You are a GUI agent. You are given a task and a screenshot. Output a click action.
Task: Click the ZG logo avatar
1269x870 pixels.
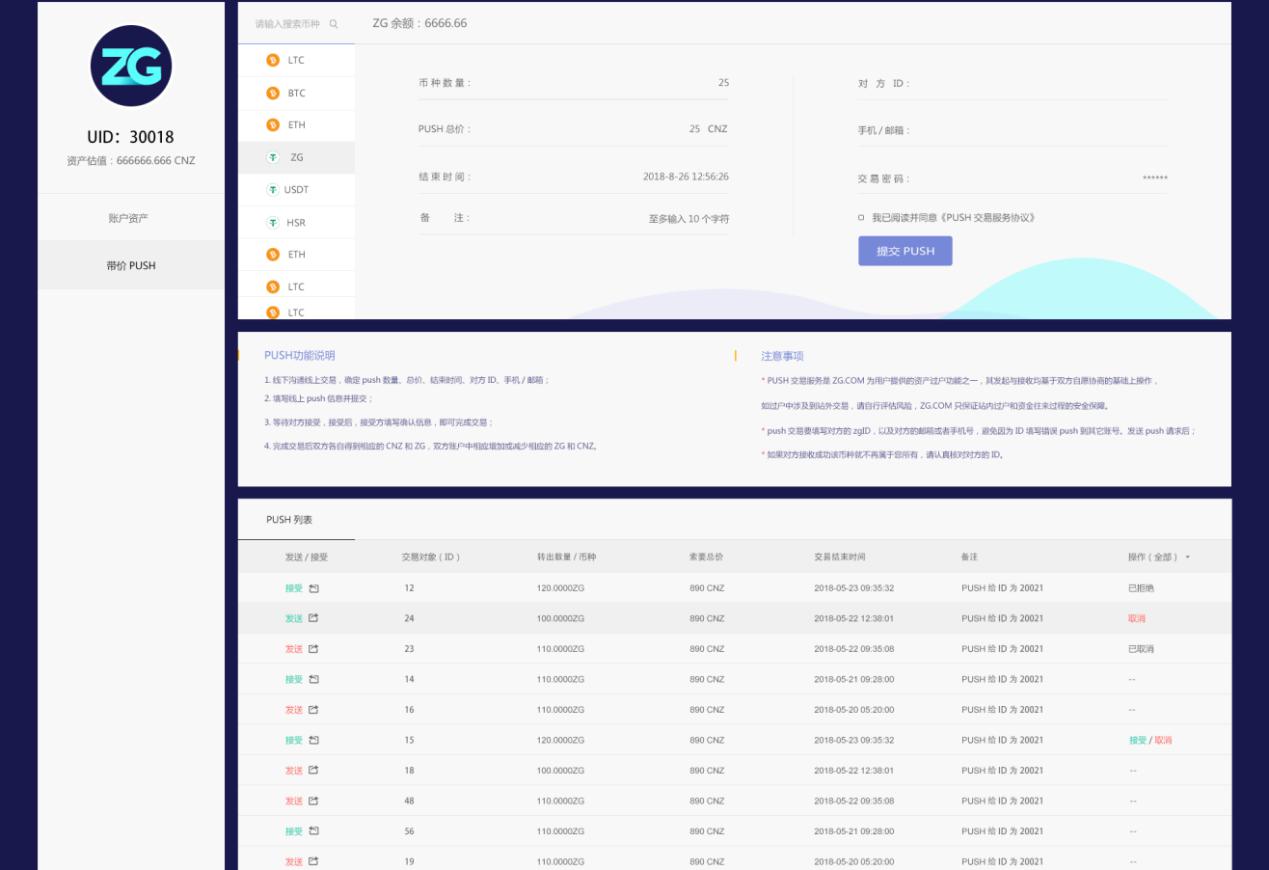(131, 66)
